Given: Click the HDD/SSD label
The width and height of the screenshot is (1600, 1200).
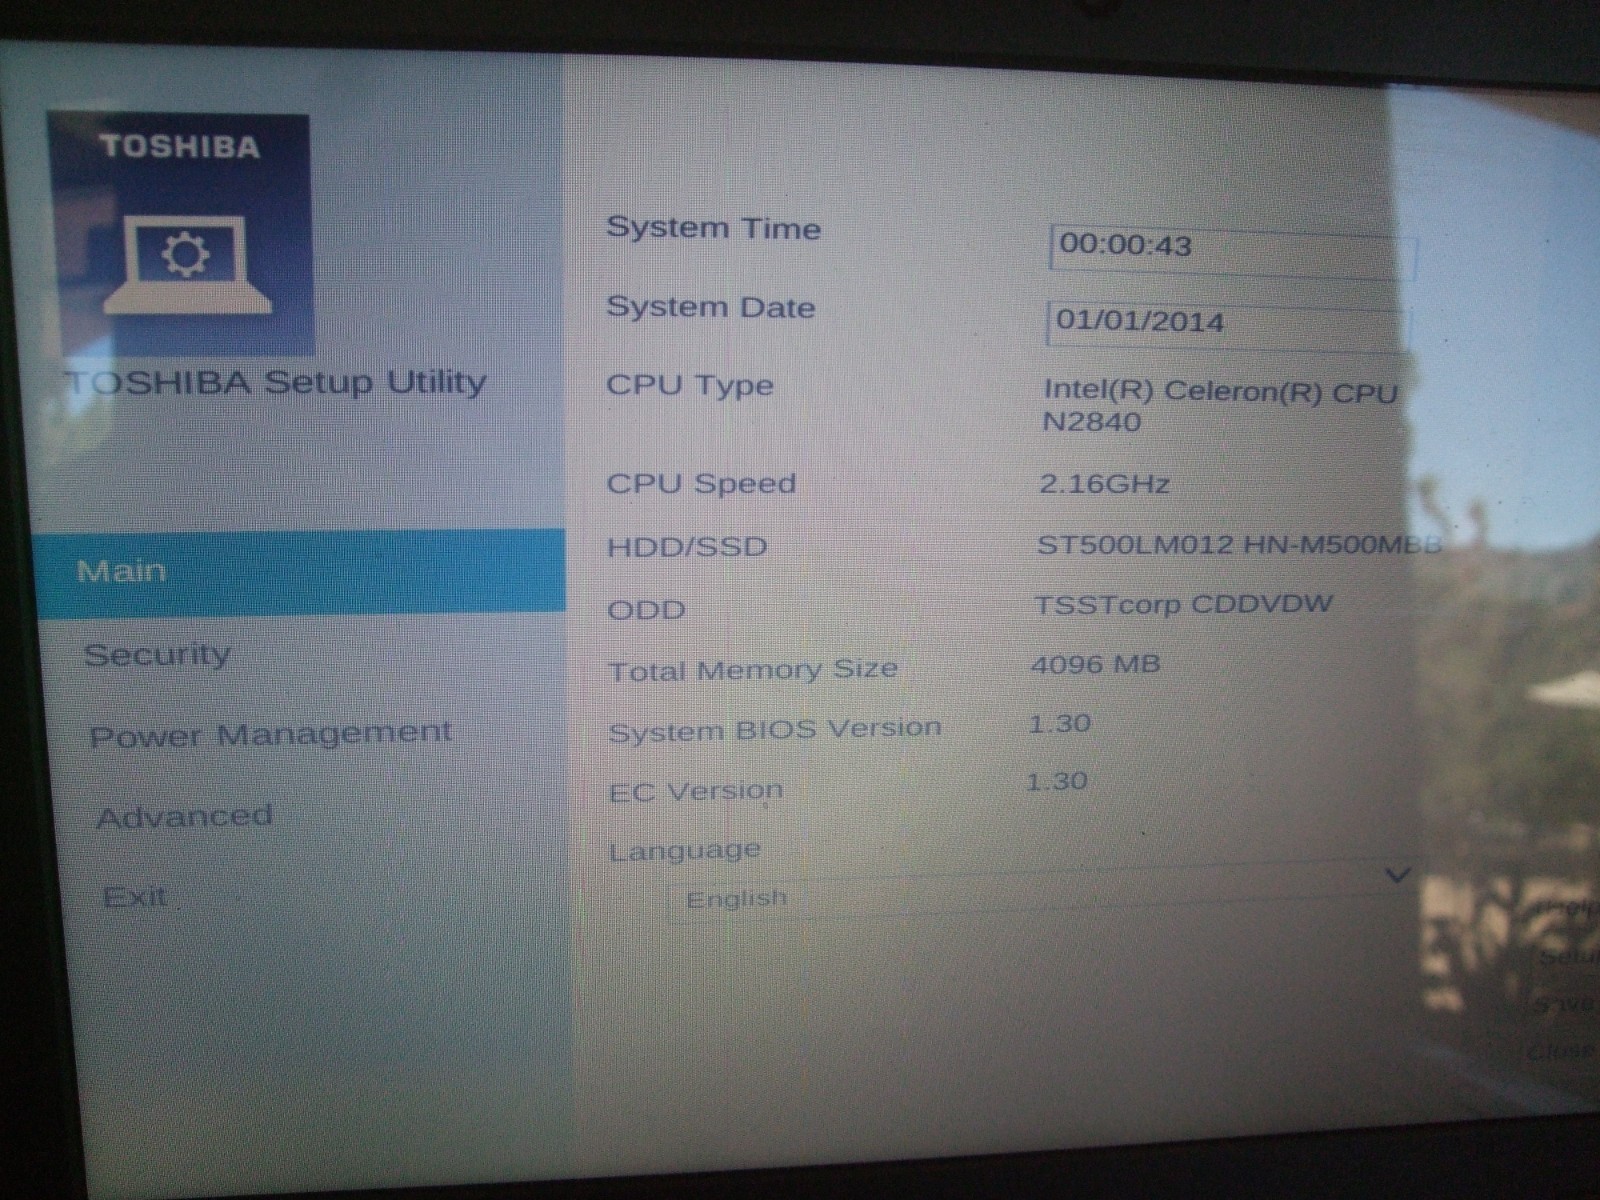Looking at the screenshot, I should (x=687, y=547).
